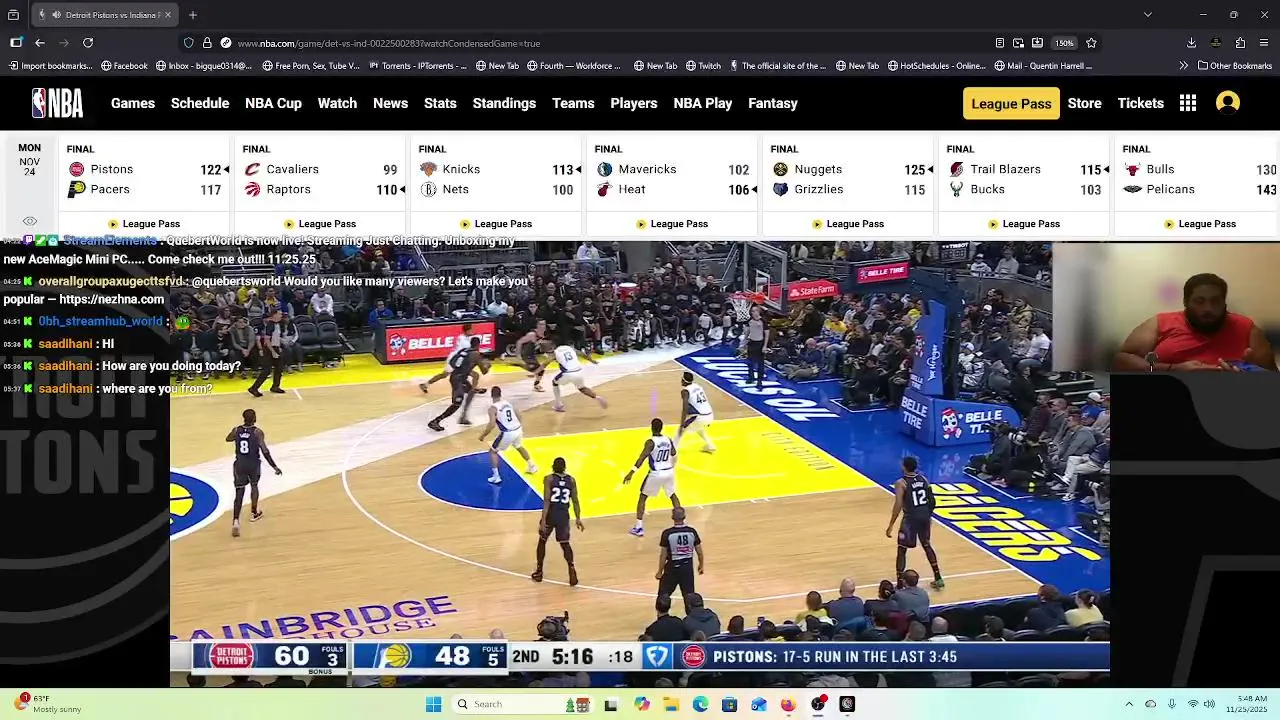Toggle hide scores eye icon
The width and height of the screenshot is (1280, 720).
tap(30, 222)
